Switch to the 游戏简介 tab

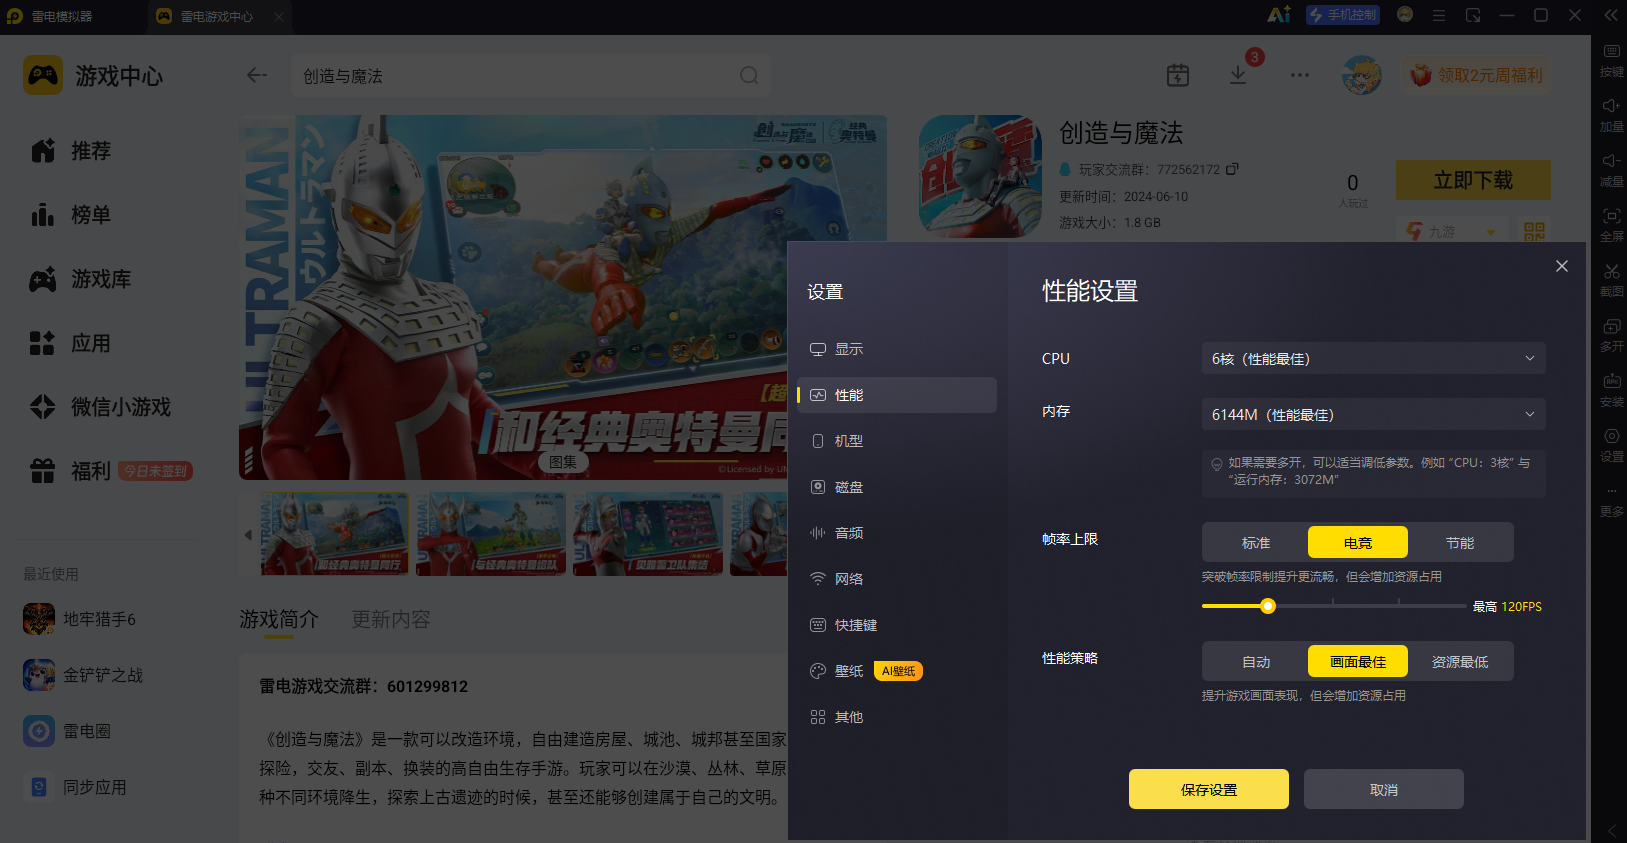tap(279, 620)
